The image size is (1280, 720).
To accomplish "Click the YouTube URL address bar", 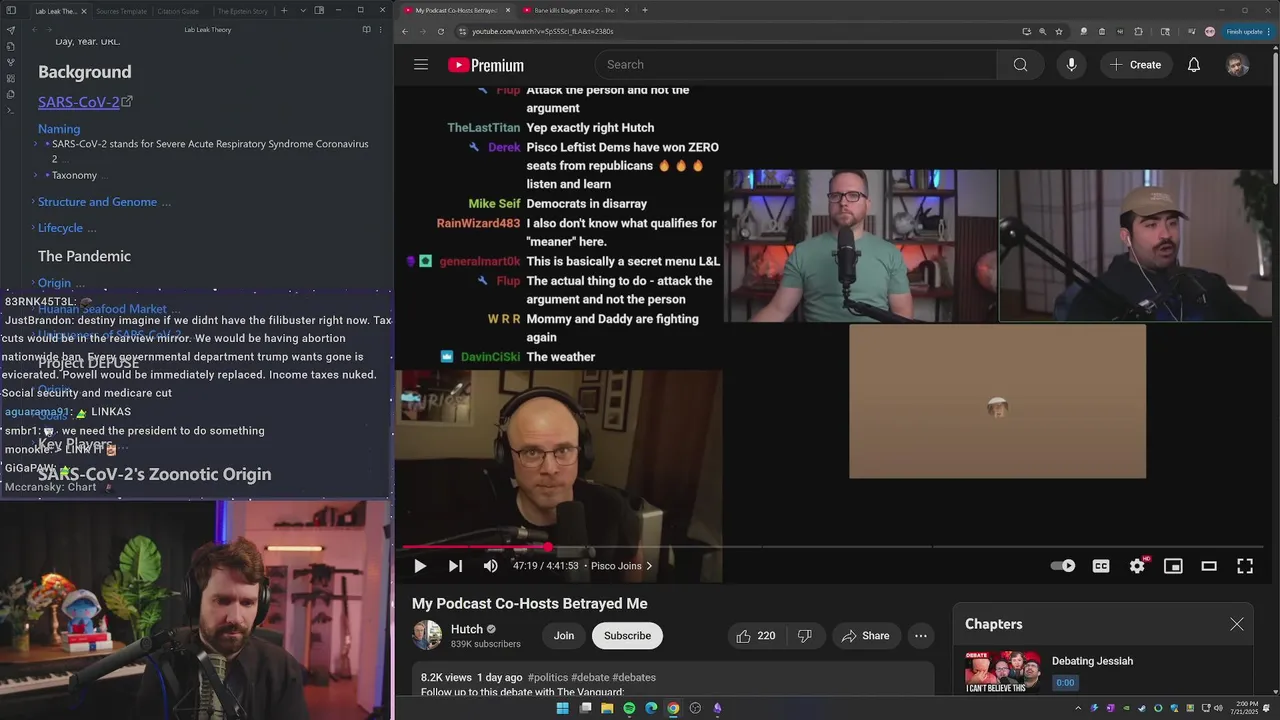I will point(740,31).
